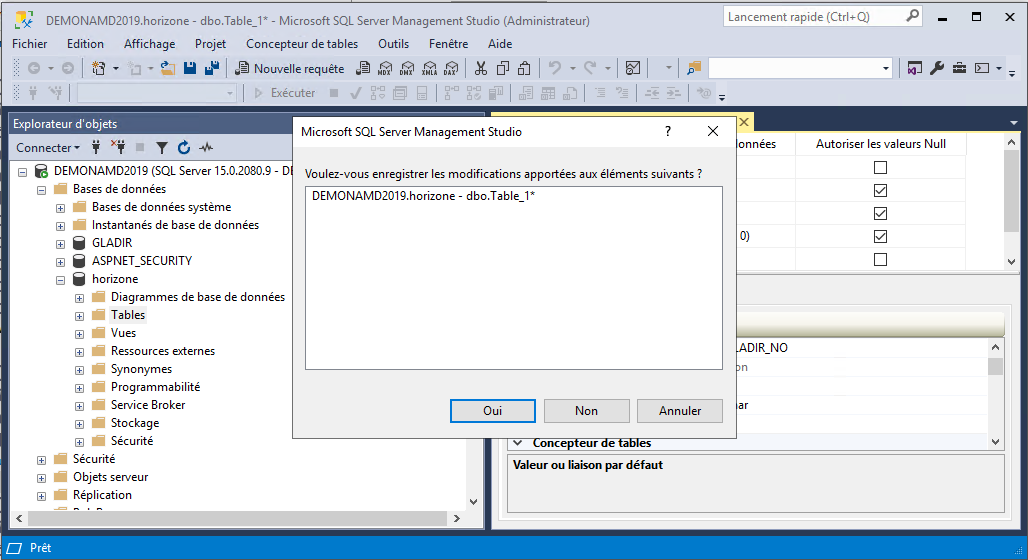Click the Save All disks icon

click(211, 68)
